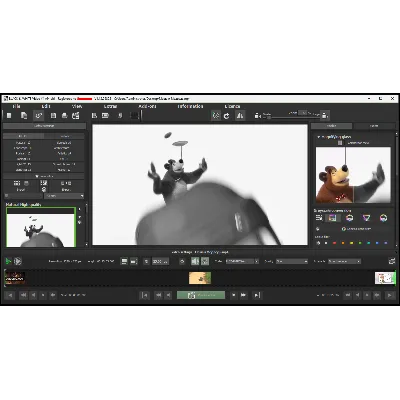This screenshot has height=400, width=400.
Task: Click the triangular color filter icon
Action: click(366, 218)
